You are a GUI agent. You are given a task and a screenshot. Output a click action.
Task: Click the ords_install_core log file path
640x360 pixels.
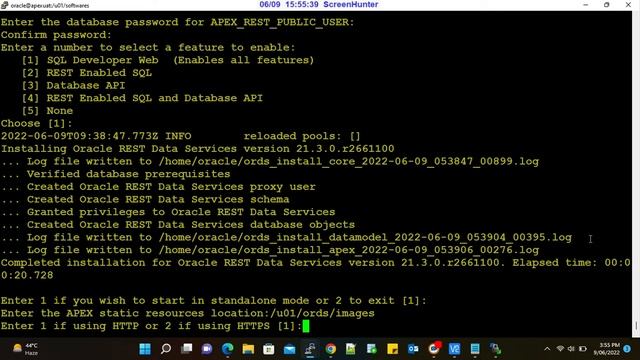click(x=349, y=161)
